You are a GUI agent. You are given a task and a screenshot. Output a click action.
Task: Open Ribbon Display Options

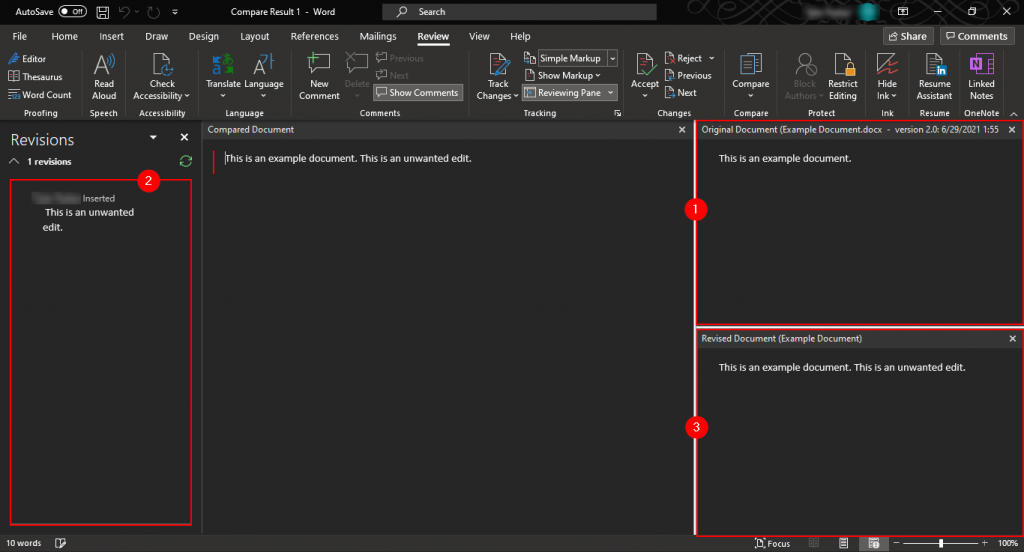point(903,12)
